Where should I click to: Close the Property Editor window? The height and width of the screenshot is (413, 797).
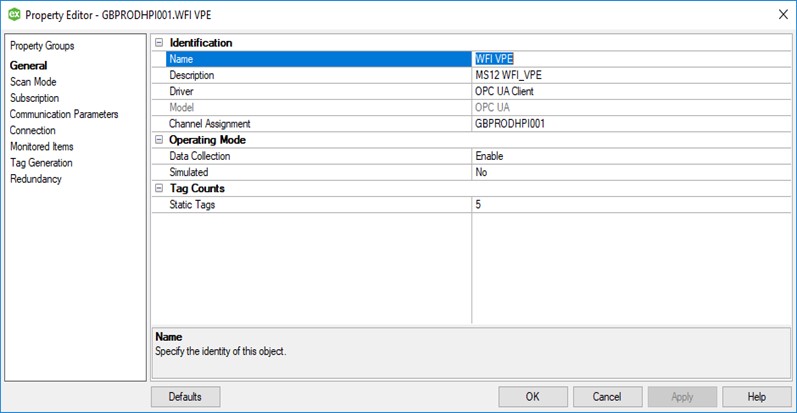click(x=781, y=14)
